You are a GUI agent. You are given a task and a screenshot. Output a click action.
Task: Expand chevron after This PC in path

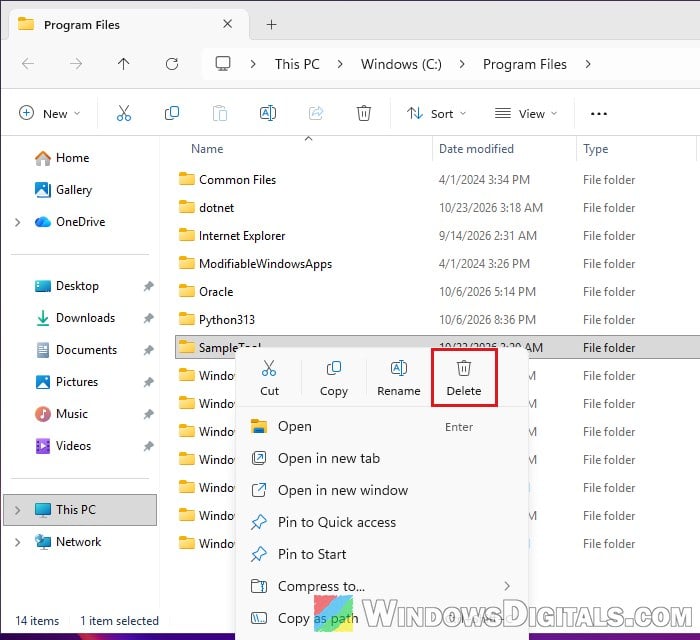(x=340, y=64)
